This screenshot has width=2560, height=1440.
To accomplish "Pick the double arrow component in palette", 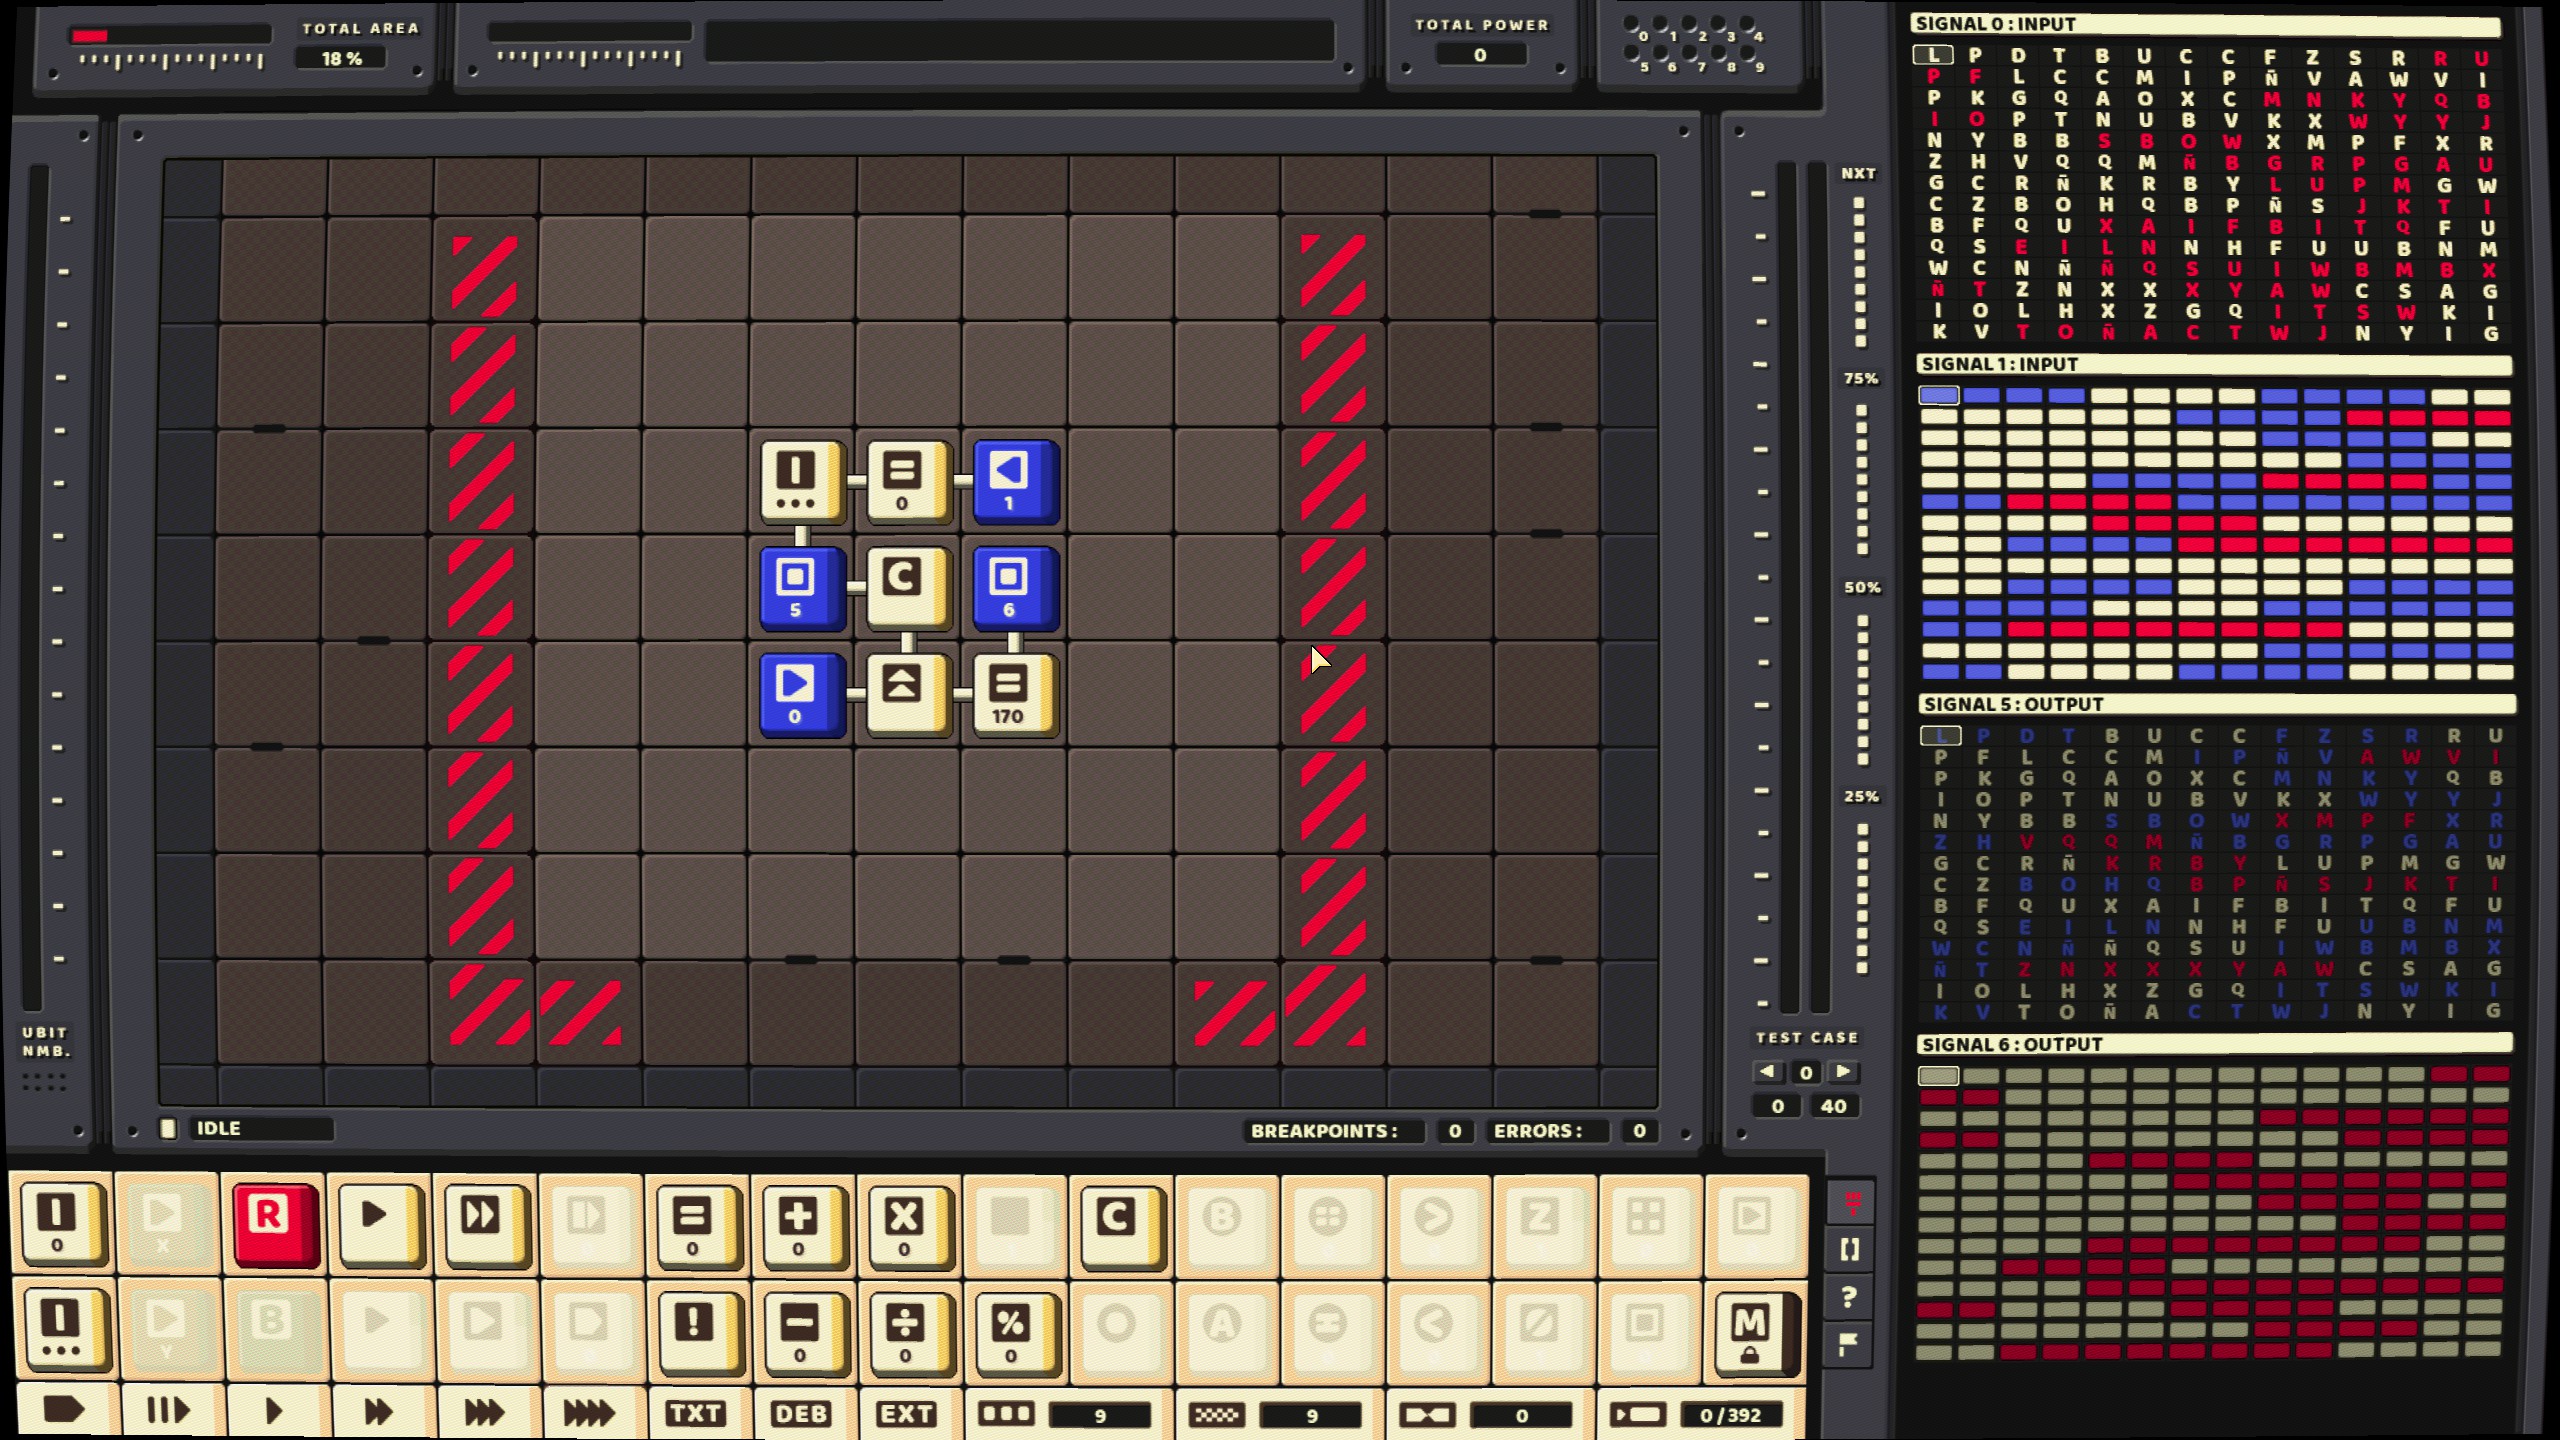I will pyautogui.click(x=488, y=1224).
